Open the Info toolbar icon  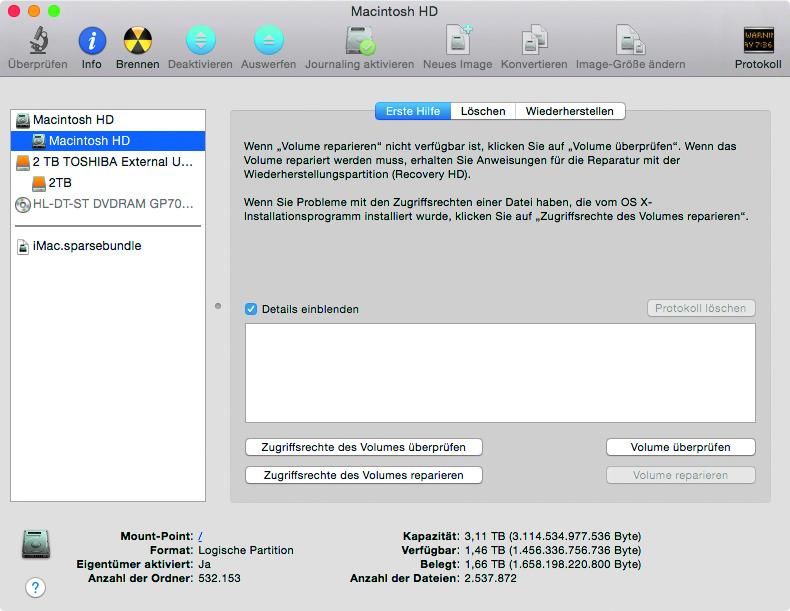click(x=92, y=40)
